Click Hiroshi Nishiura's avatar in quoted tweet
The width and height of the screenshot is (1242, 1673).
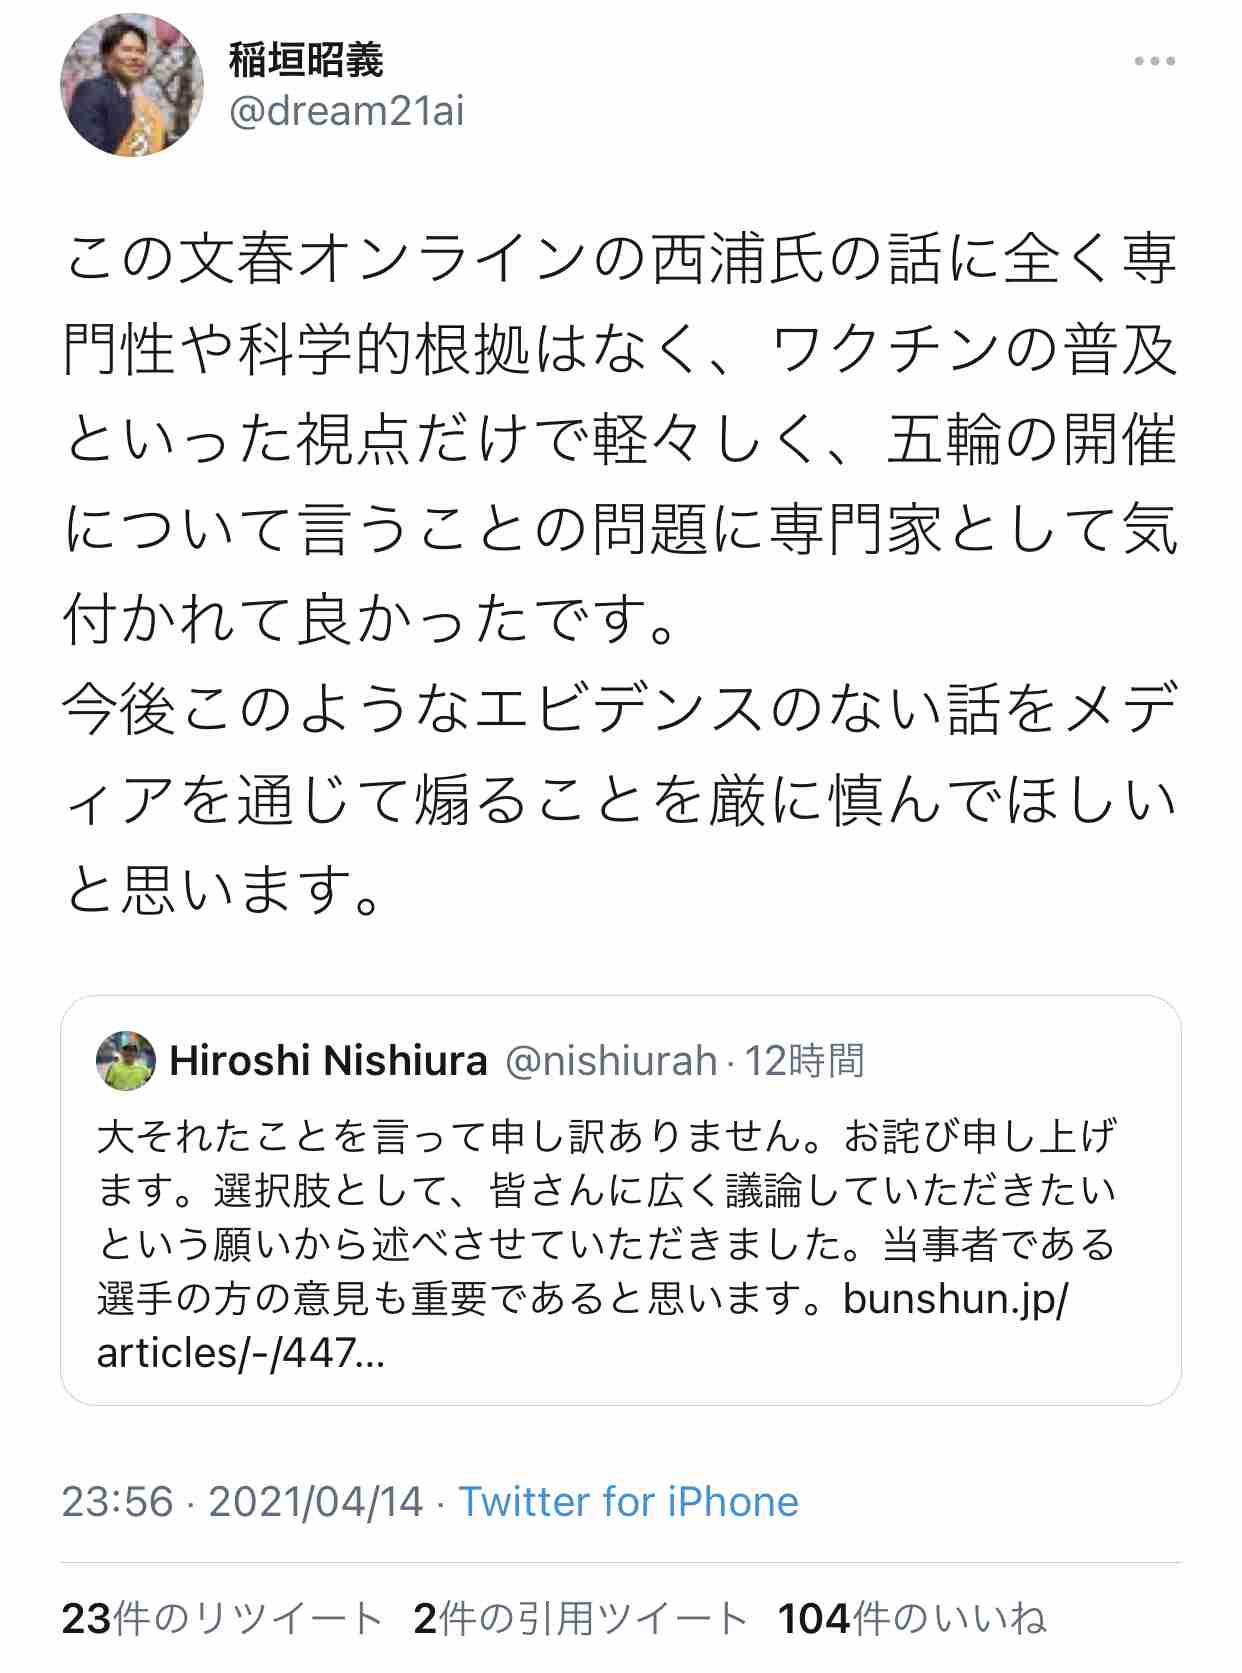pos(120,1060)
